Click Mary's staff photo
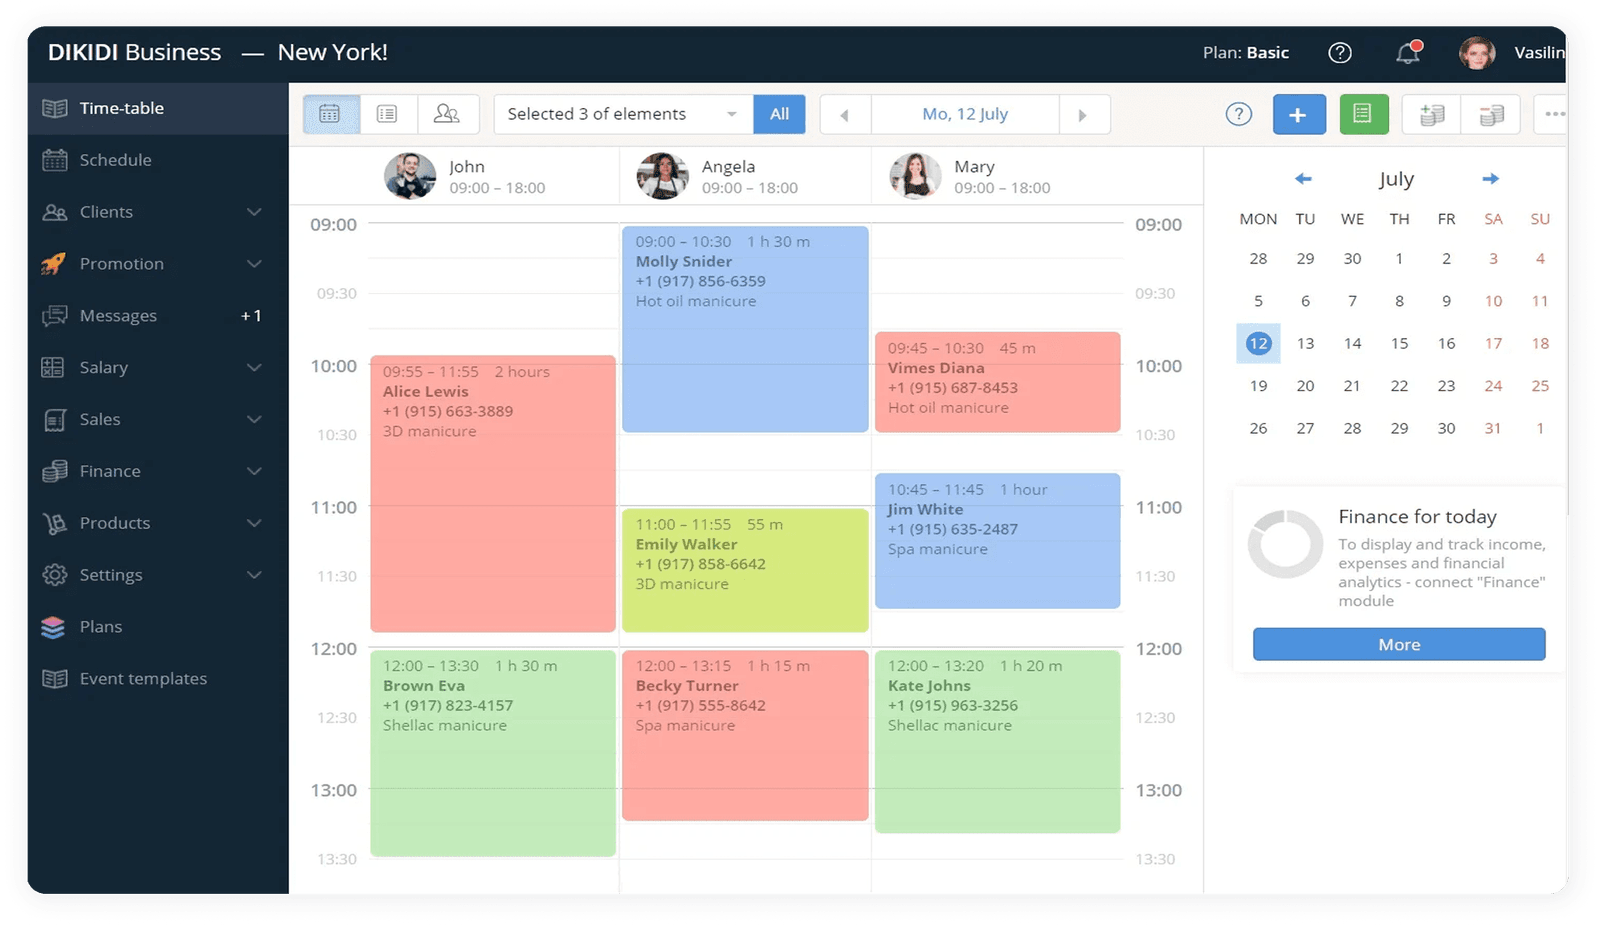This screenshot has height=925, width=1600. [915, 177]
